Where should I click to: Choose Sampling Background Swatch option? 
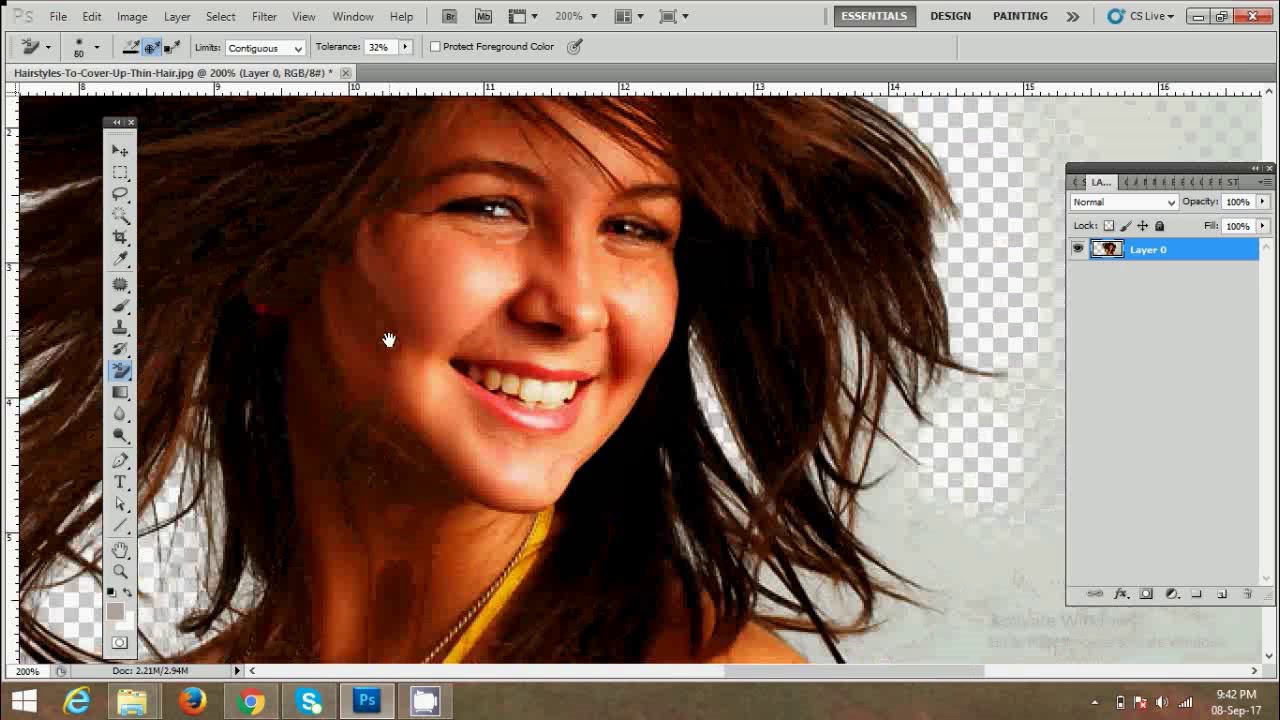pos(172,47)
